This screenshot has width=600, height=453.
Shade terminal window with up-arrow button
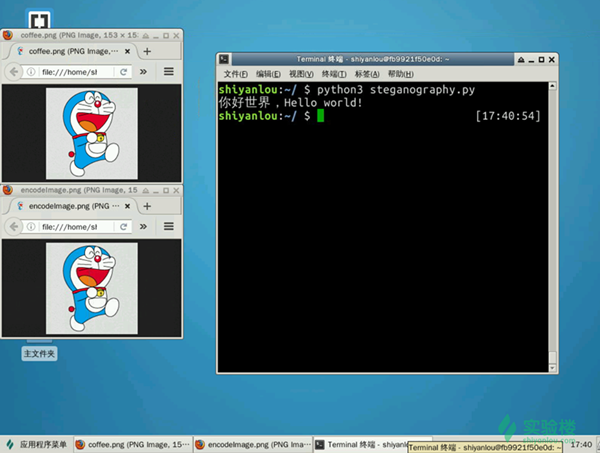[x=521, y=60]
